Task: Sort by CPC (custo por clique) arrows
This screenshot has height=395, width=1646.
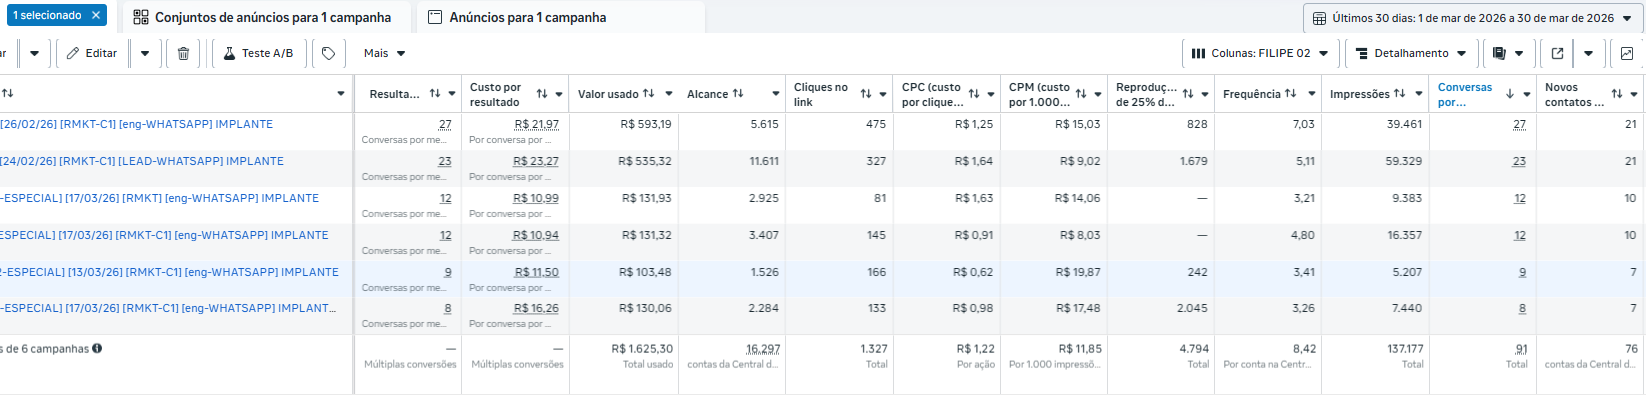Action: click(x=974, y=94)
